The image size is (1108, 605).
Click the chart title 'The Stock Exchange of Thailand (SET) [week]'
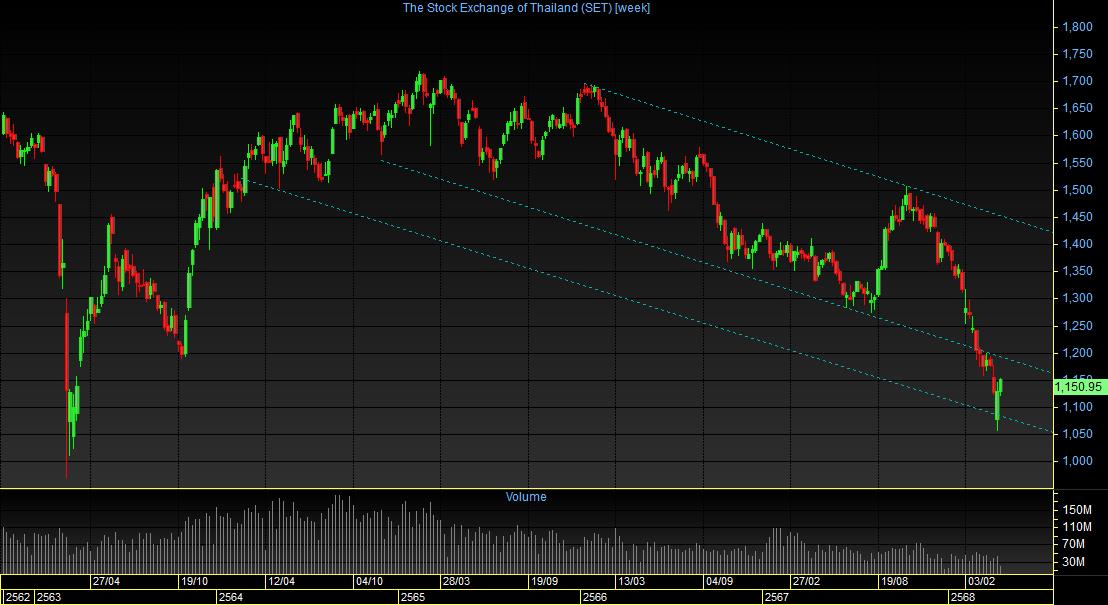tap(526, 8)
